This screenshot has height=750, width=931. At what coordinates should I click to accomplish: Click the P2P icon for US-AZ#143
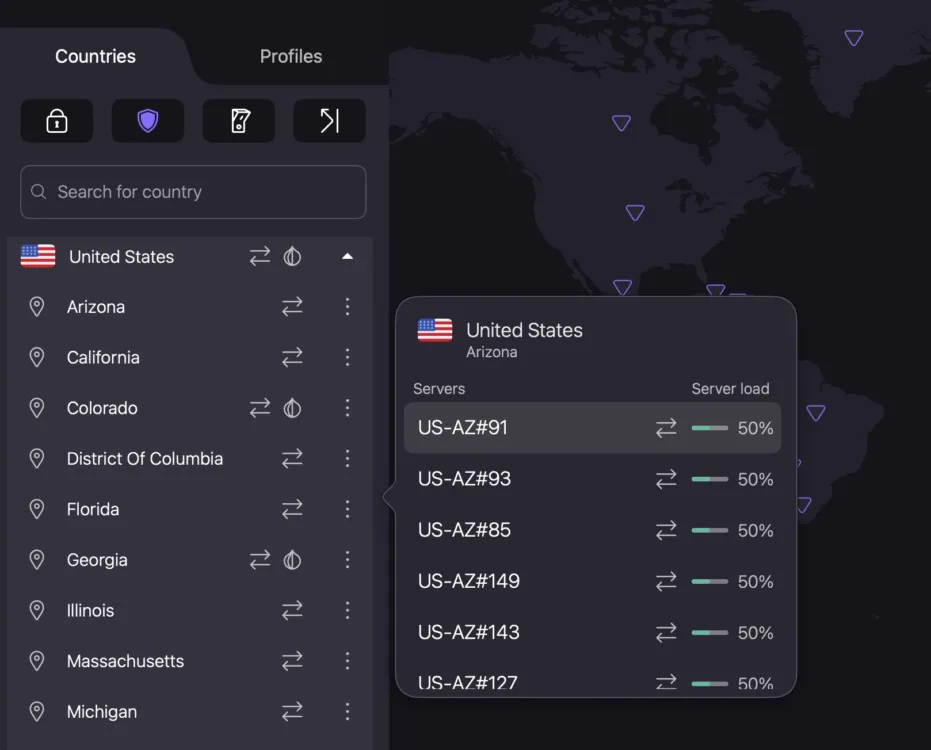(666, 632)
